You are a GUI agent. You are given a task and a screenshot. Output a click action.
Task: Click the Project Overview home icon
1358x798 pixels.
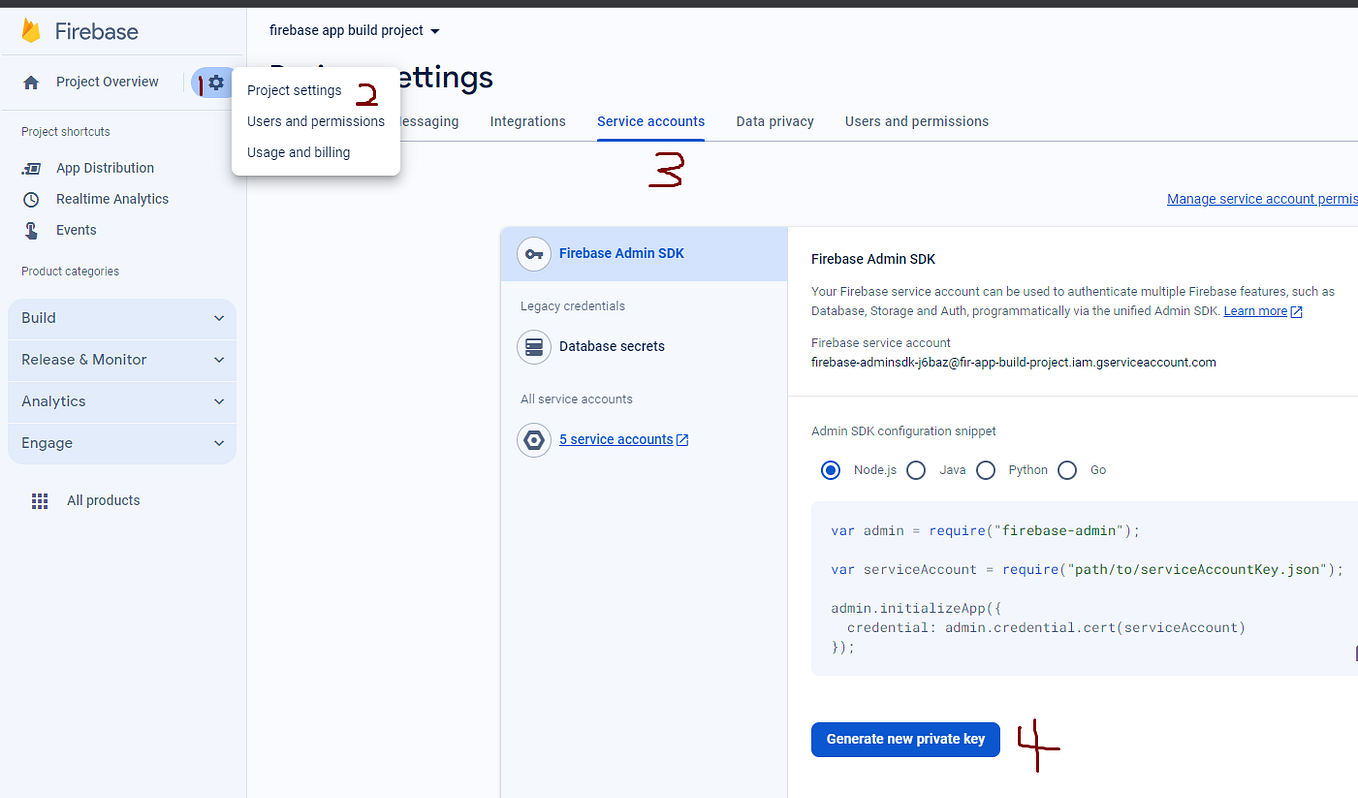coord(31,81)
